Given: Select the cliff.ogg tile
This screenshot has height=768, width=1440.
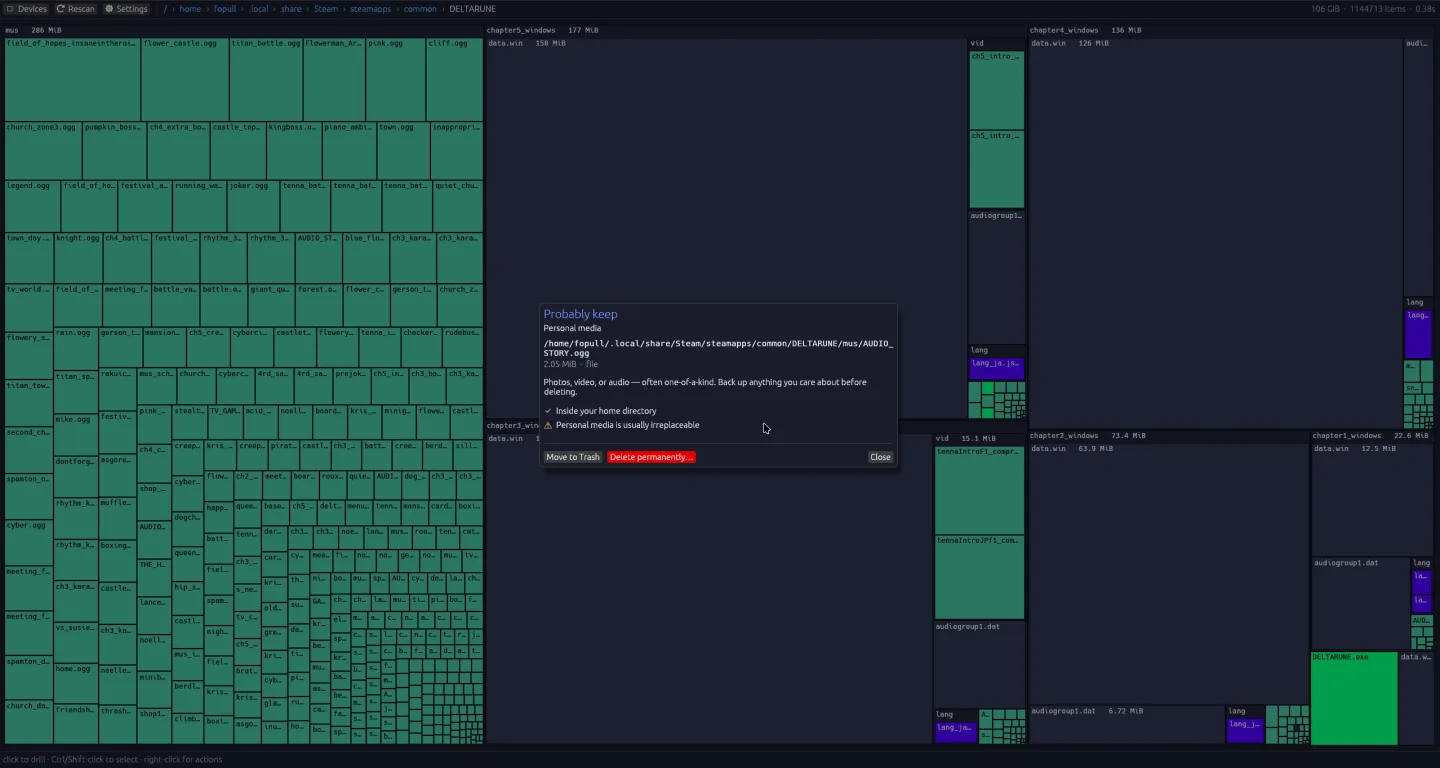Looking at the screenshot, I should (x=455, y=80).
